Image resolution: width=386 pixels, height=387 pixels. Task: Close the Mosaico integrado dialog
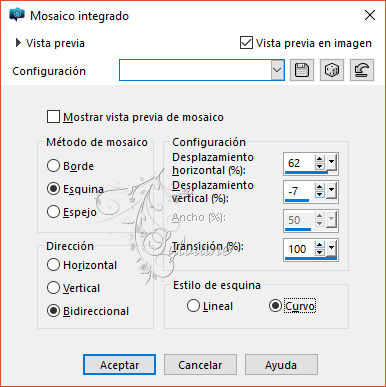[x=370, y=15]
